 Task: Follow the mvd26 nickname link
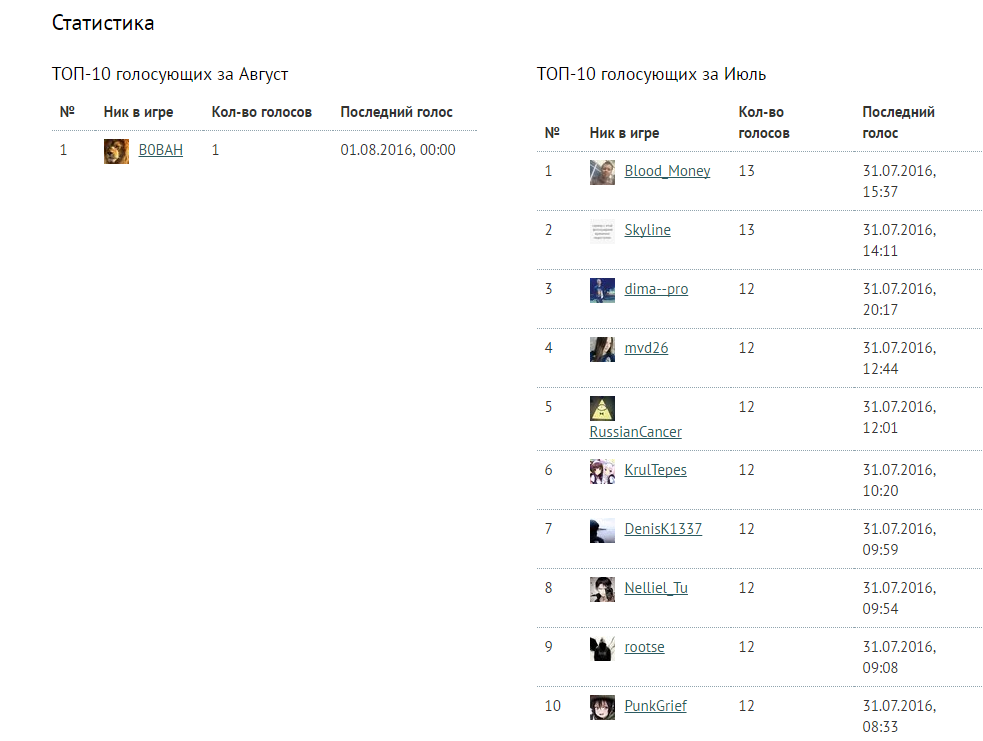click(646, 348)
